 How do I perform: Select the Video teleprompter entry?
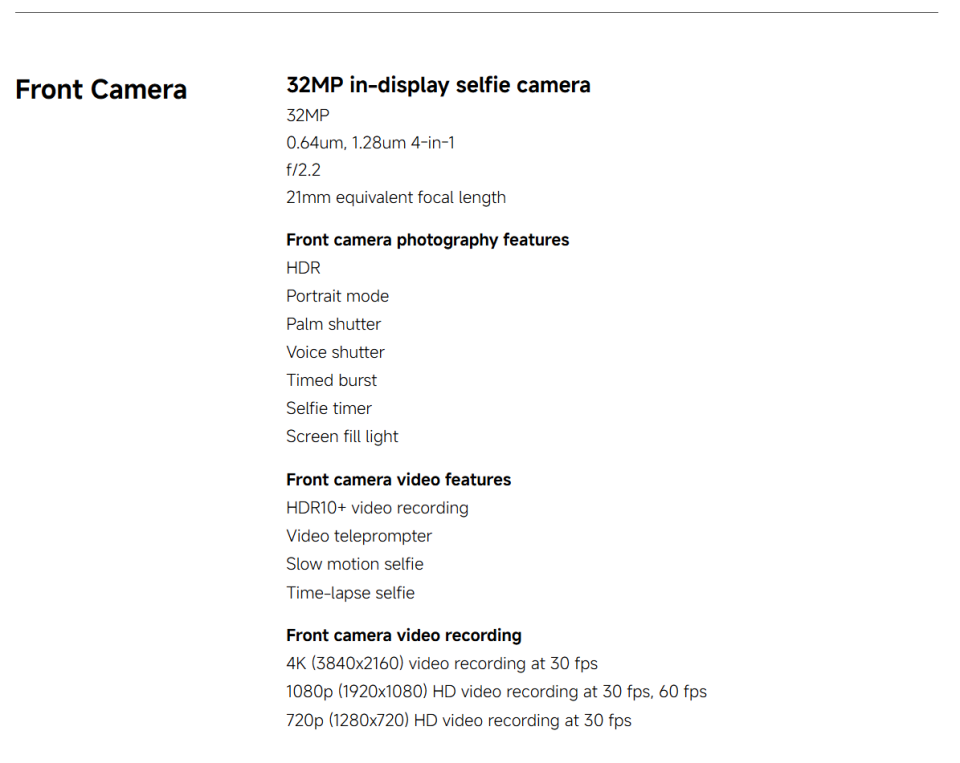359,536
